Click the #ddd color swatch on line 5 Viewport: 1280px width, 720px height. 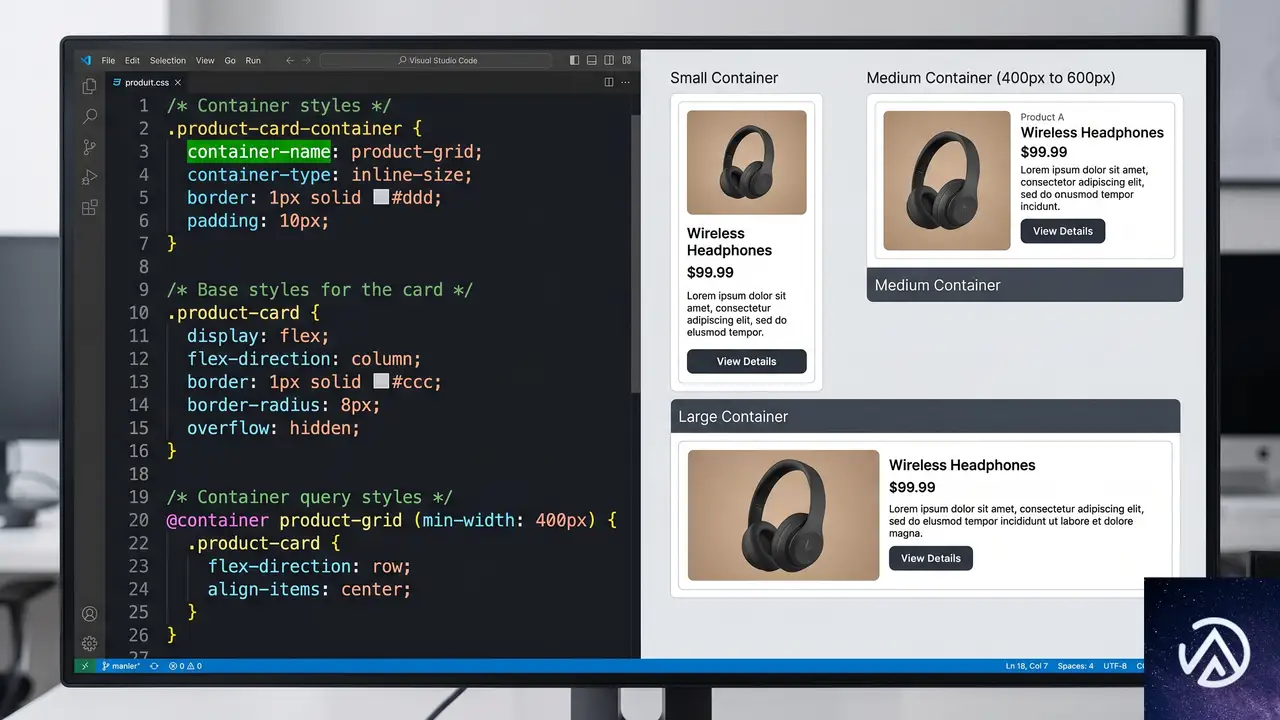381,197
